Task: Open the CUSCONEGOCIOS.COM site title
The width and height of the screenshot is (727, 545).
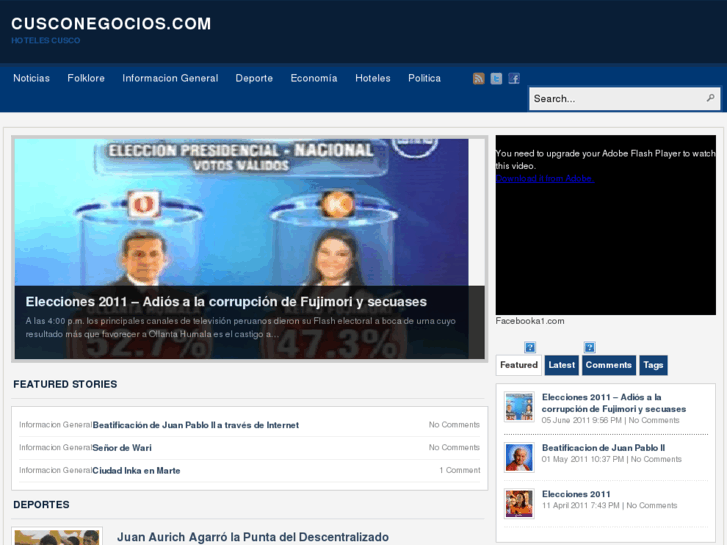Action: click(111, 24)
